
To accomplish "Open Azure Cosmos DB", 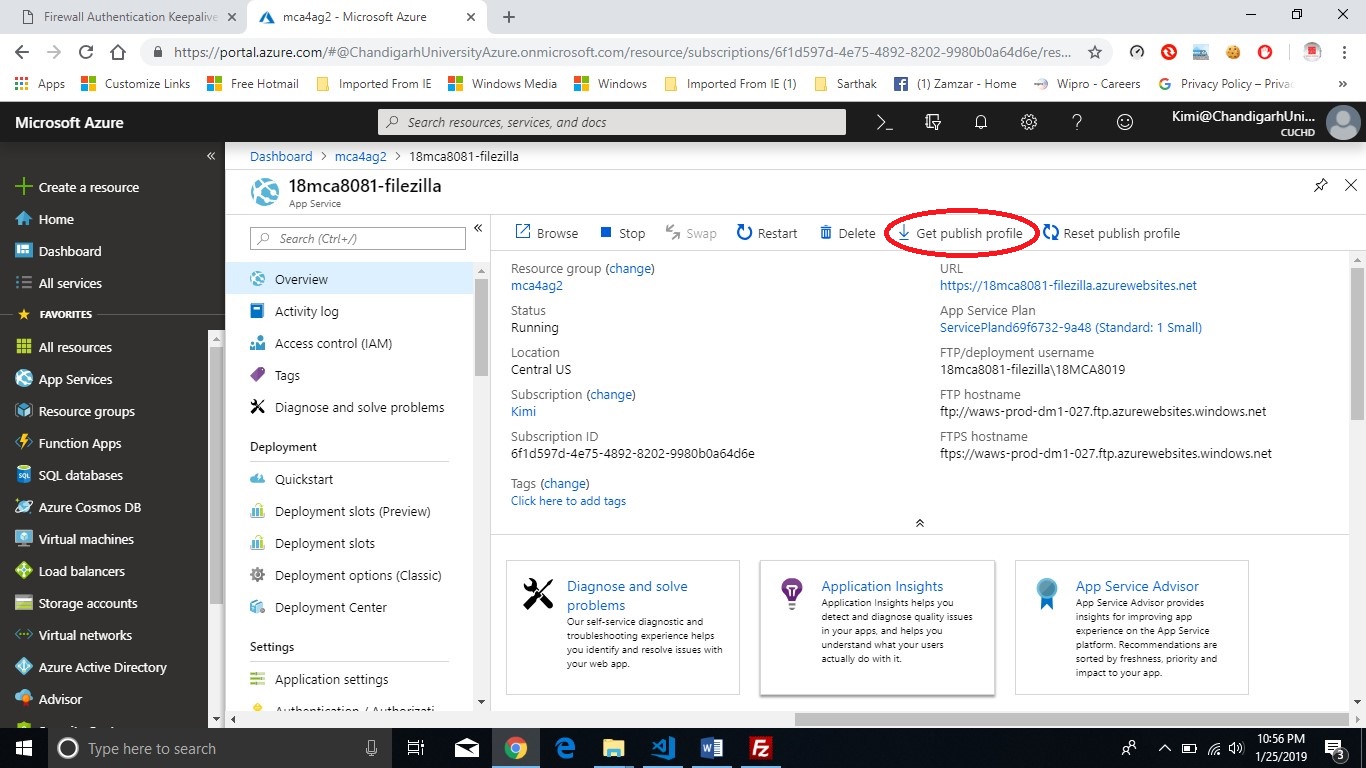I will pos(78,507).
